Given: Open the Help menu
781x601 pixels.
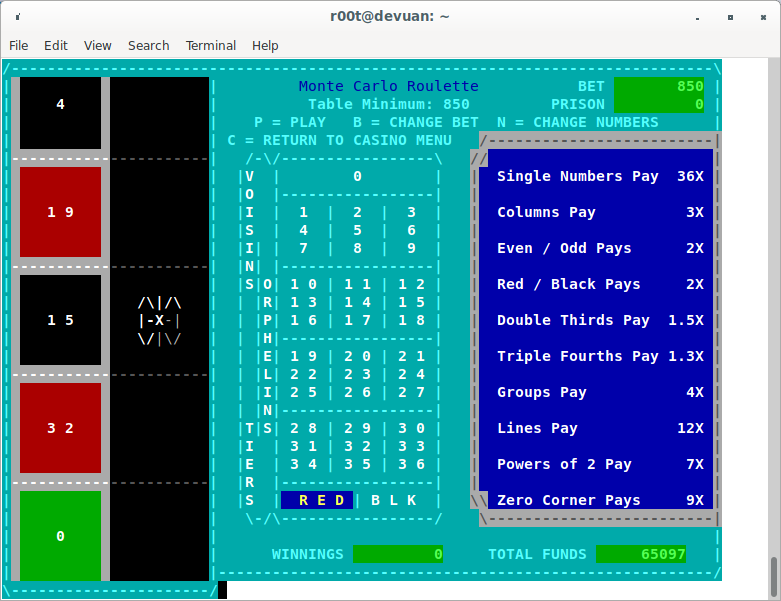Looking at the screenshot, I should [265, 45].
